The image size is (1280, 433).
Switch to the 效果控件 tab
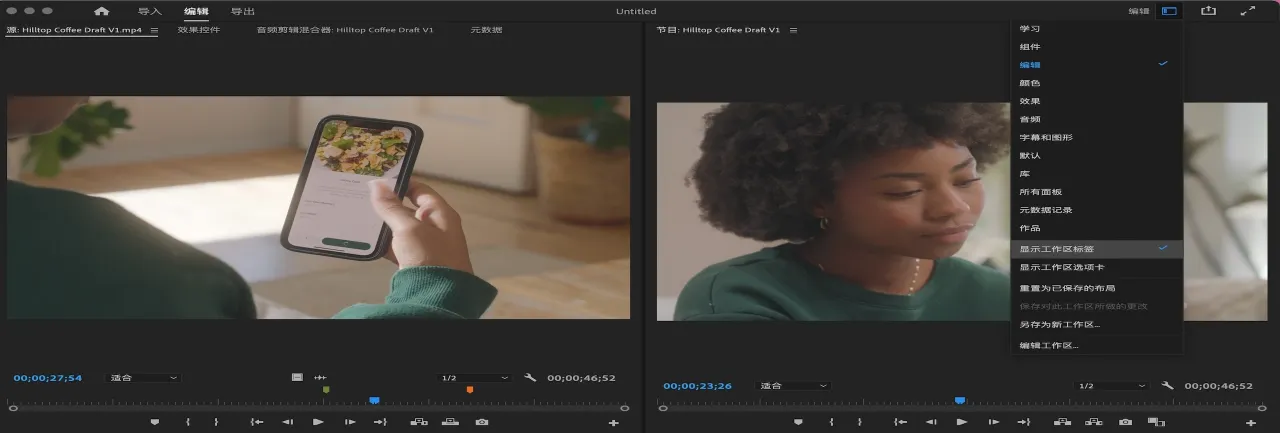click(199, 30)
